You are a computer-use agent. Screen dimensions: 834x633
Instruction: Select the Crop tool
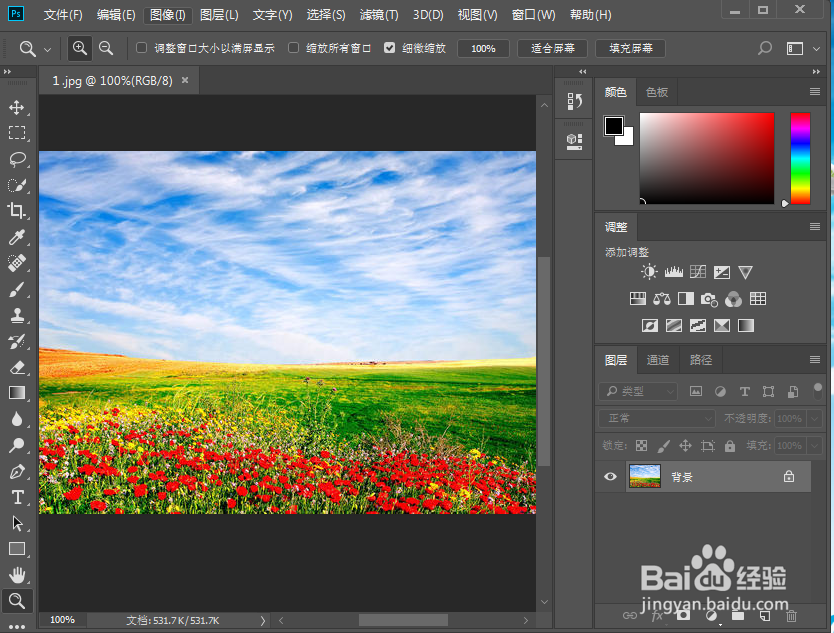[16, 211]
